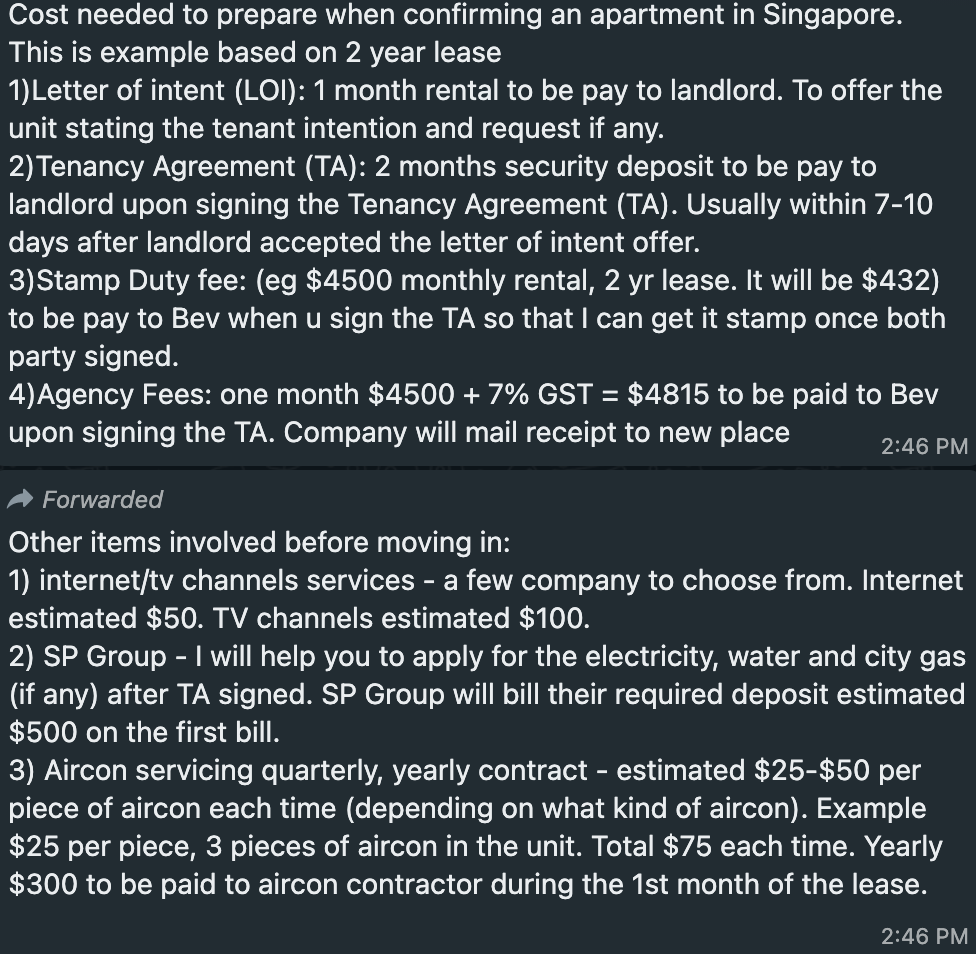Click the first message's 2:46 PM timestamp

coord(924,446)
